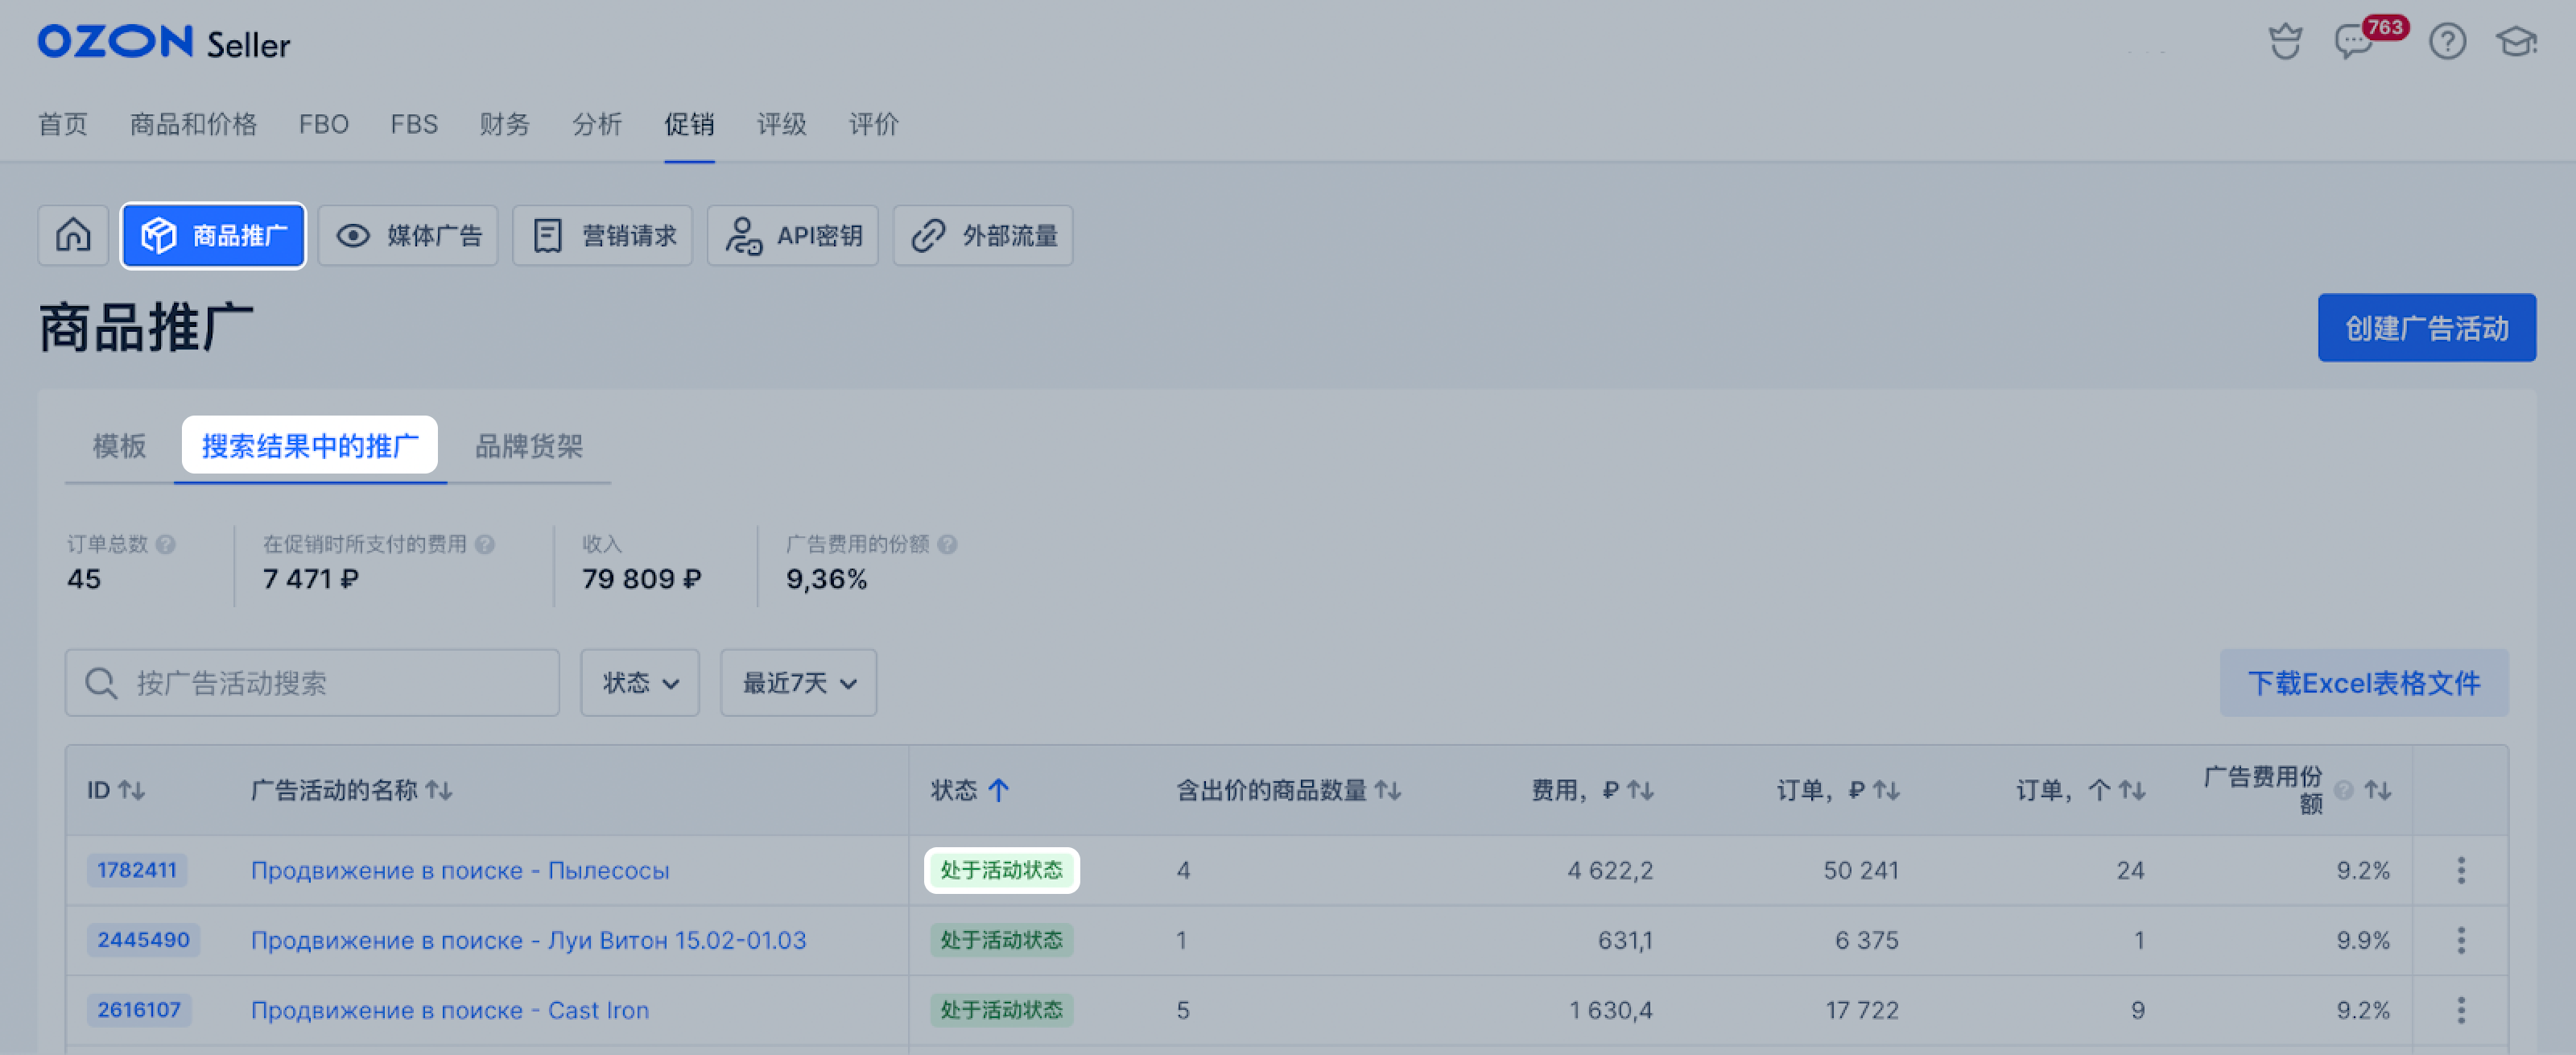Open the 评级 menu
This screenshot has height=1055, width=2576.
click(x=781, y=124)
